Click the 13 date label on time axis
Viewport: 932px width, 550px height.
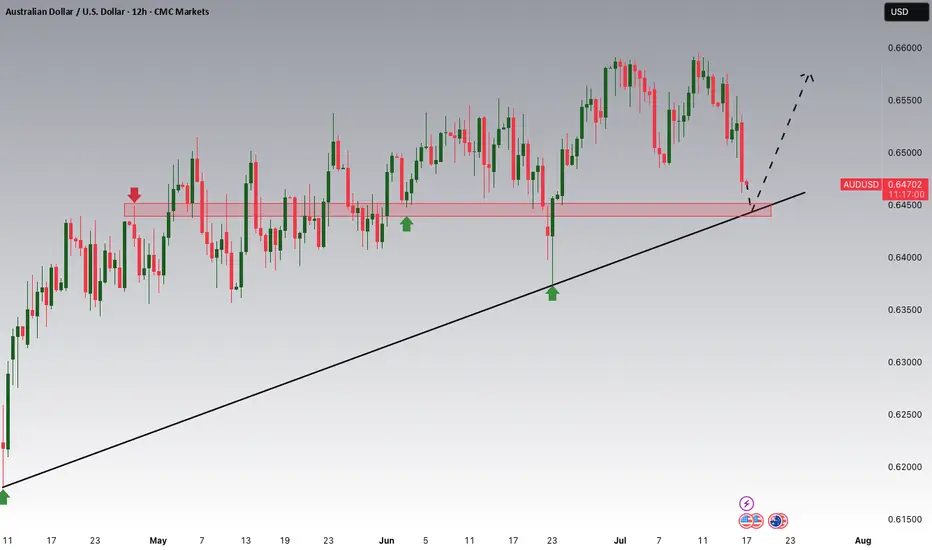[245, 540]
